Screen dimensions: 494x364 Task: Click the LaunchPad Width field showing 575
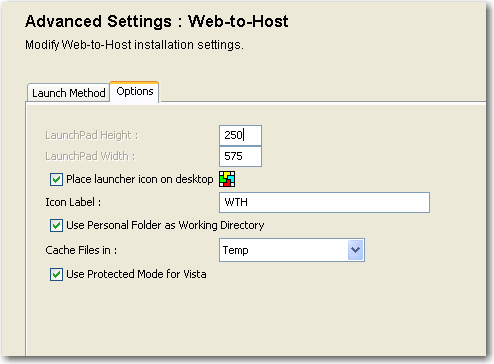[240, 156]
